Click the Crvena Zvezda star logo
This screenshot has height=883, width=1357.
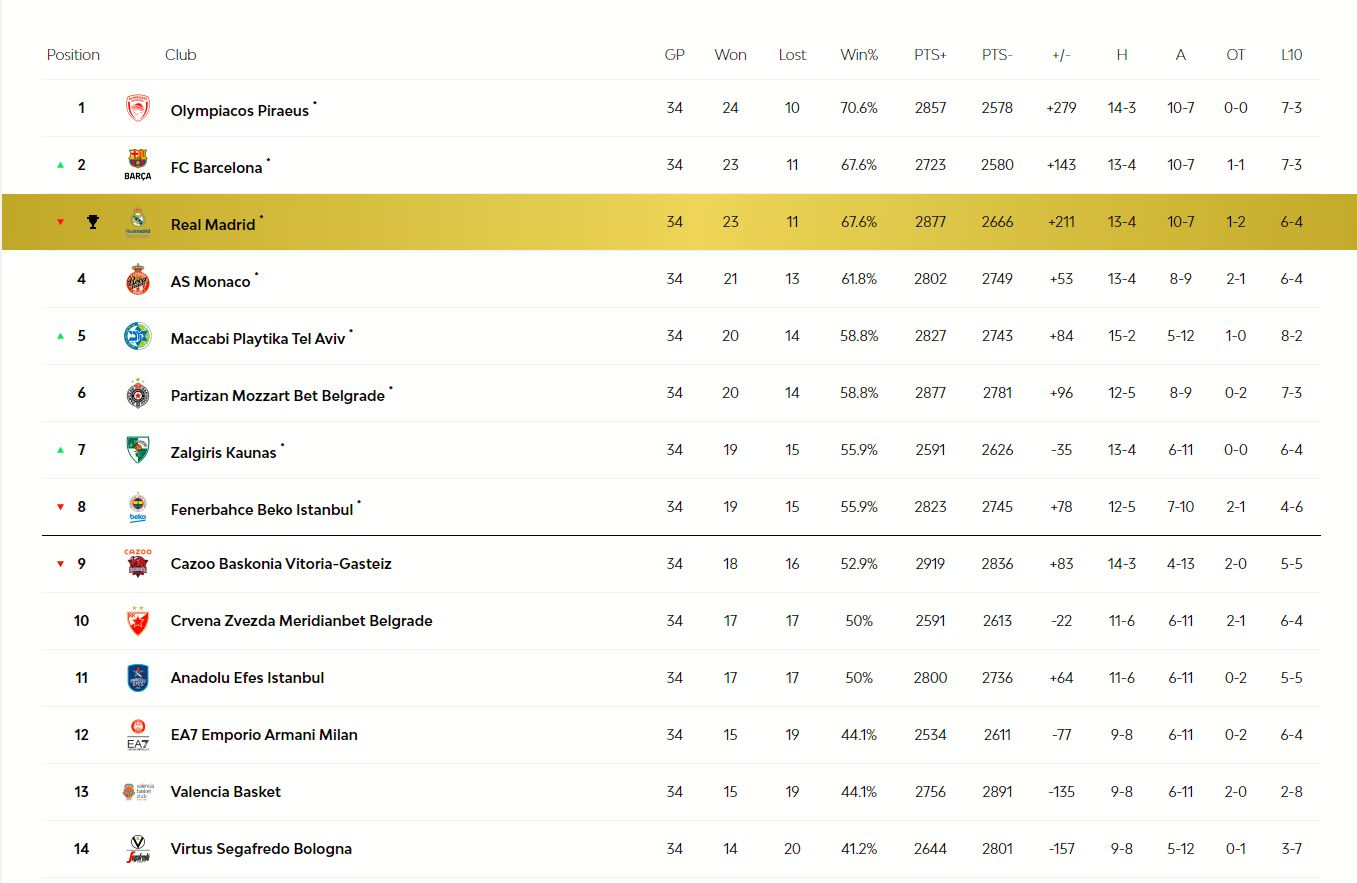138,621
